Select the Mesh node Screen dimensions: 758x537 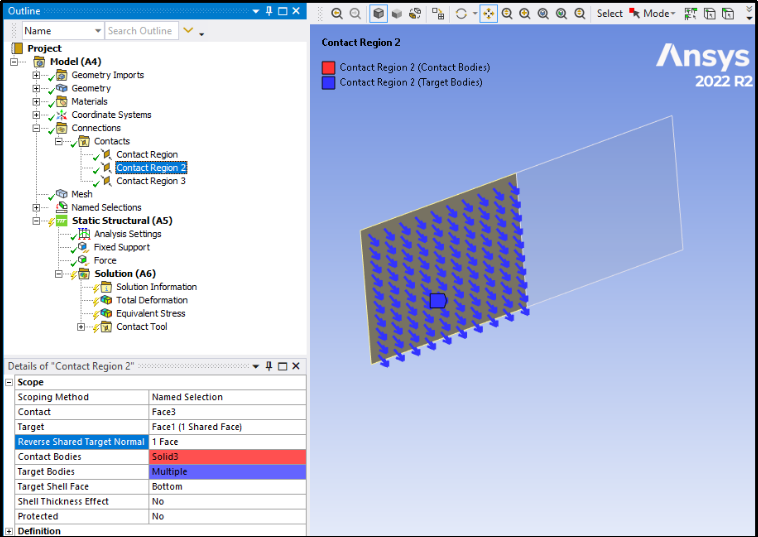pyautogui.click(x=82, y=194)
